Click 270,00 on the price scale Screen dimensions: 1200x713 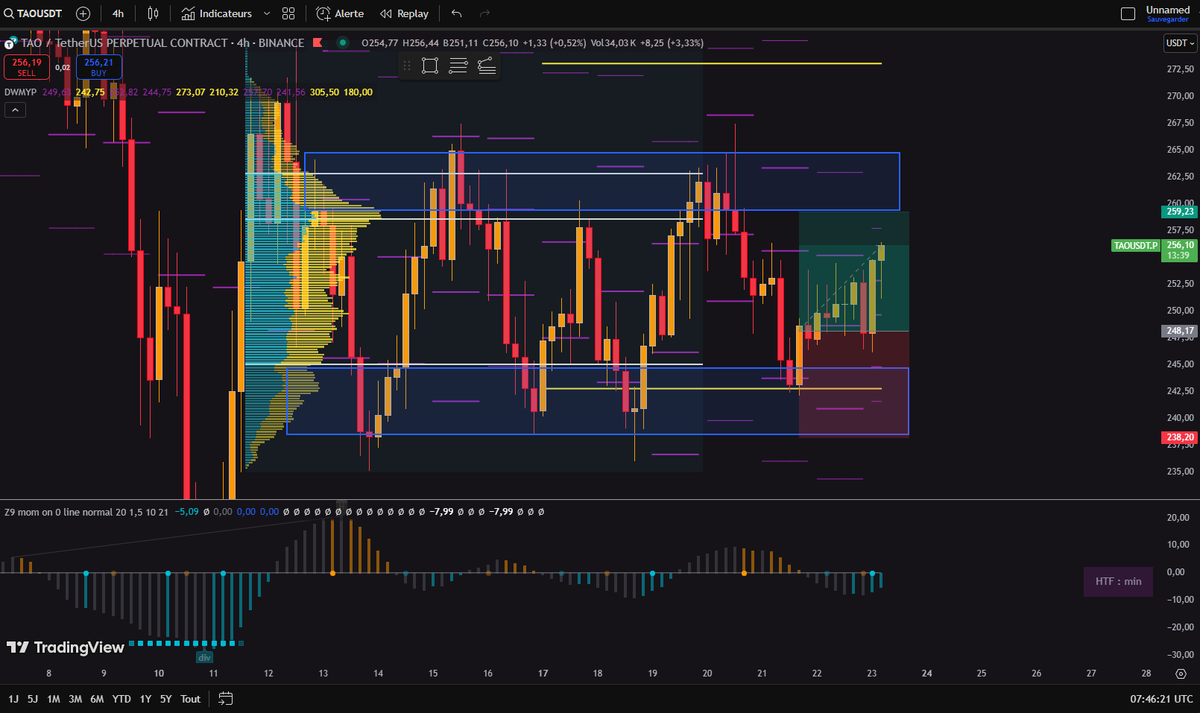[x=1180, y=96]
